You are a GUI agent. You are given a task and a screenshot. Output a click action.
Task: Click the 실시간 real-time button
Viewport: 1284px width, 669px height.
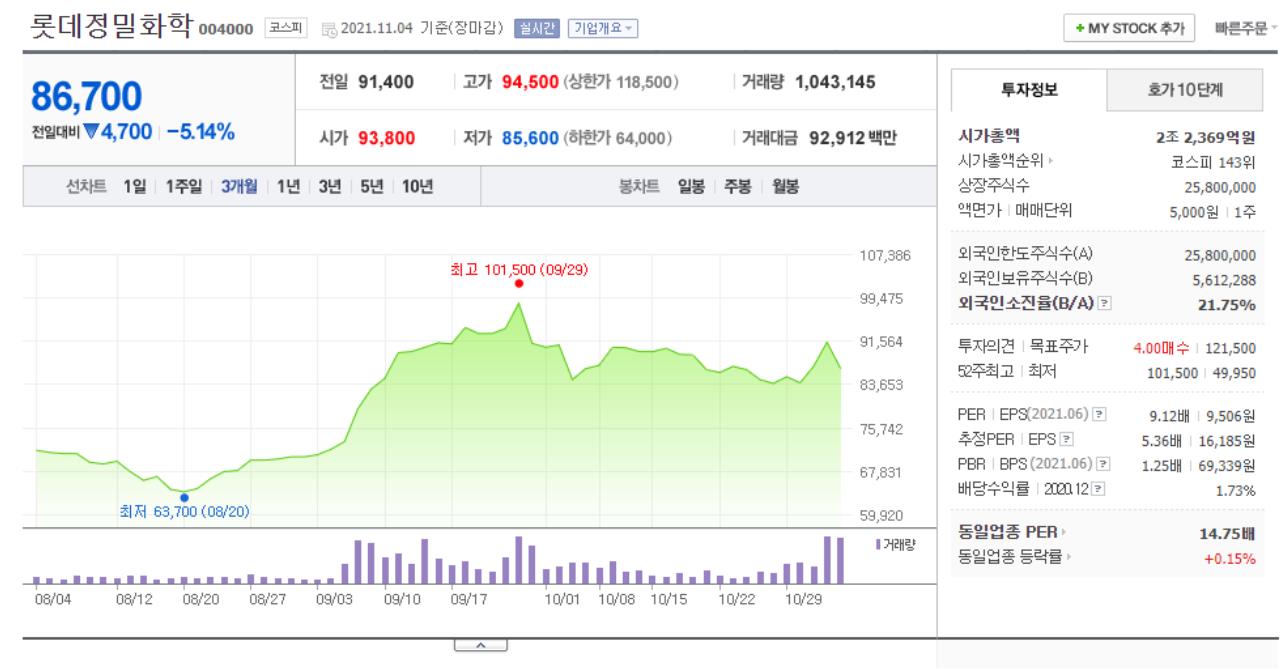point(537,29)
